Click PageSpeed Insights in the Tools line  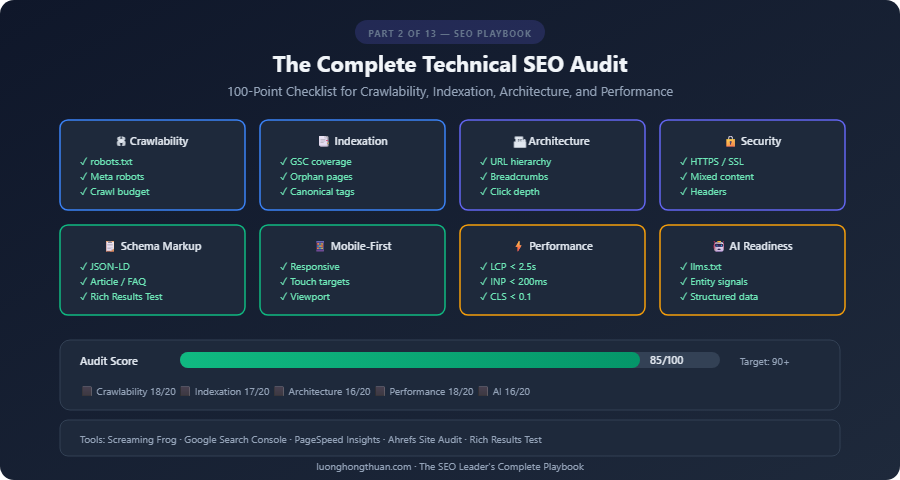coord(337,440)
